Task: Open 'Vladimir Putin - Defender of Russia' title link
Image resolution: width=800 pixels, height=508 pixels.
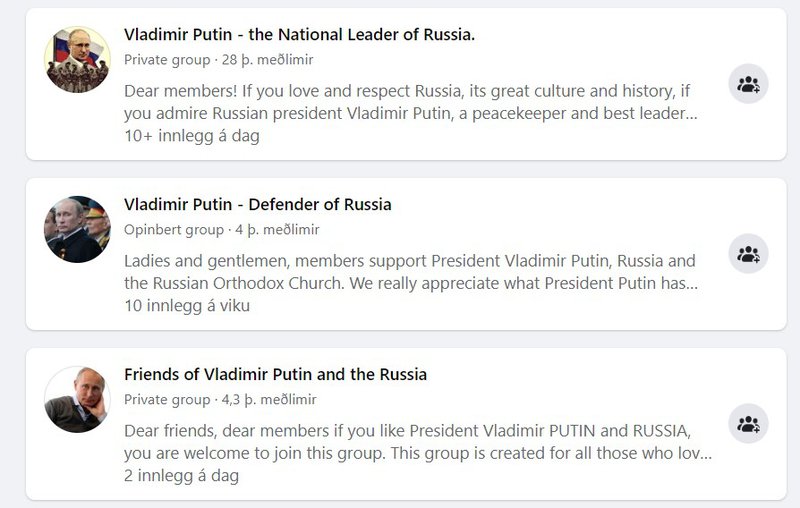Action: (x=257, y=205)
